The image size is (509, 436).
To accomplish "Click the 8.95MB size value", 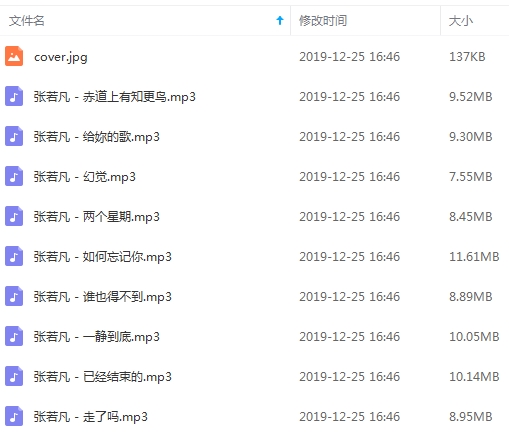I will pyautogui.click(x=471, y=417).
